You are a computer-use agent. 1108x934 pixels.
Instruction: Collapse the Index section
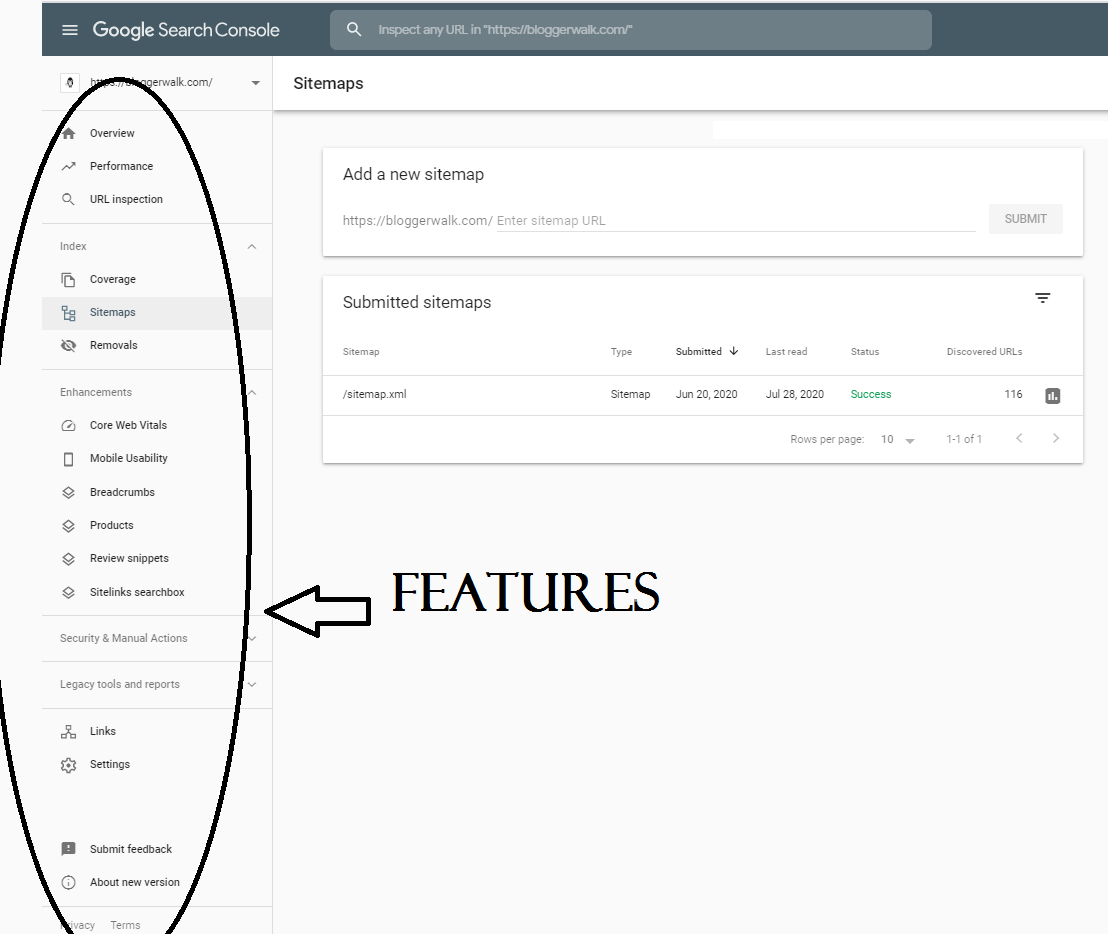click(252, 247)
